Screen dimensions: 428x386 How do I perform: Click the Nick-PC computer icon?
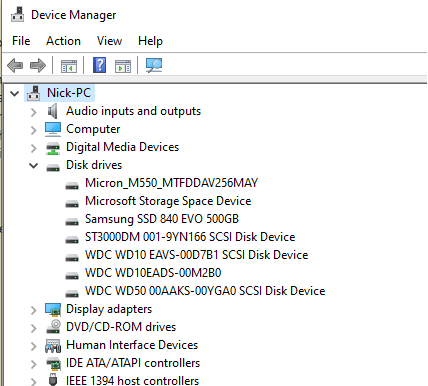pos(34,93)
